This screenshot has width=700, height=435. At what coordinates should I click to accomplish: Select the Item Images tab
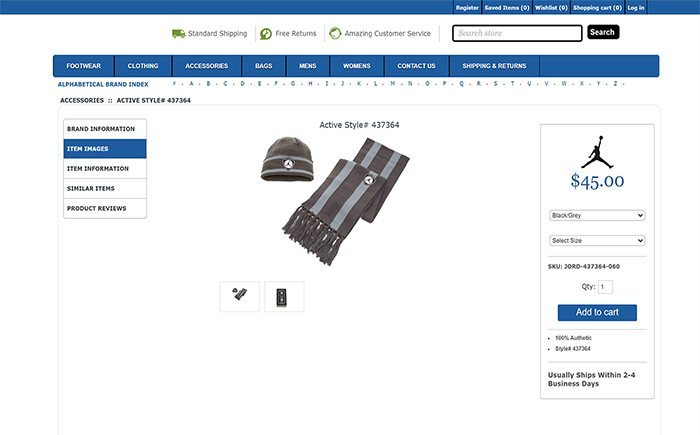click(105, 149)
